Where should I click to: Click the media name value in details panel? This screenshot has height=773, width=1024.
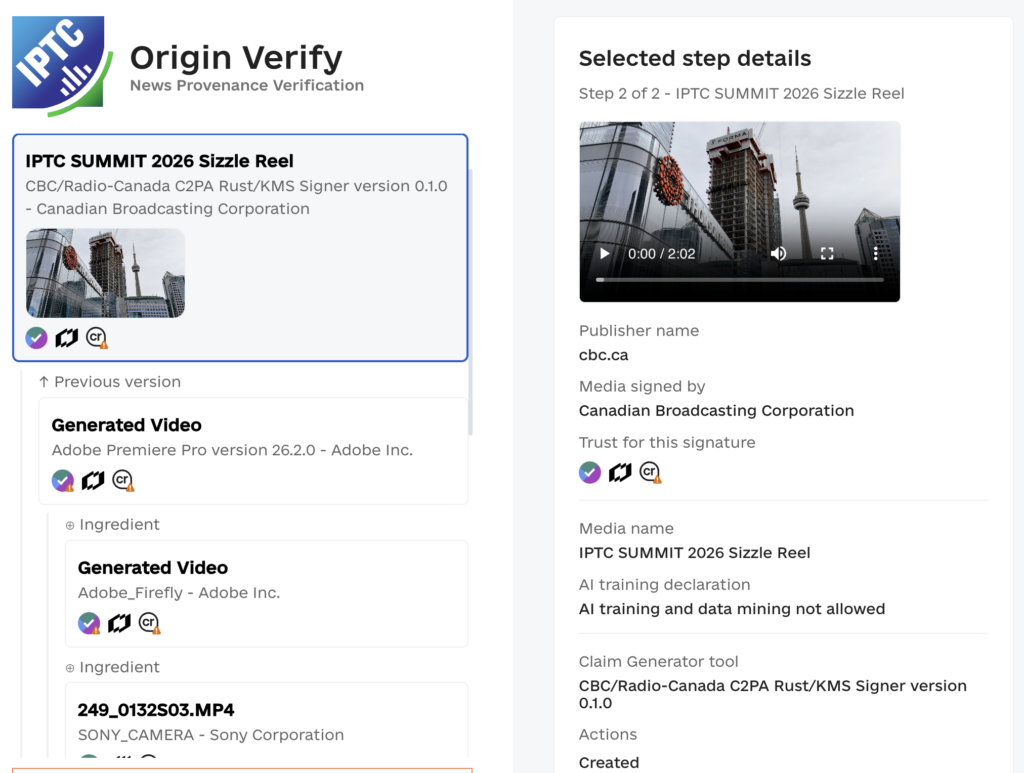pos(694,553)
